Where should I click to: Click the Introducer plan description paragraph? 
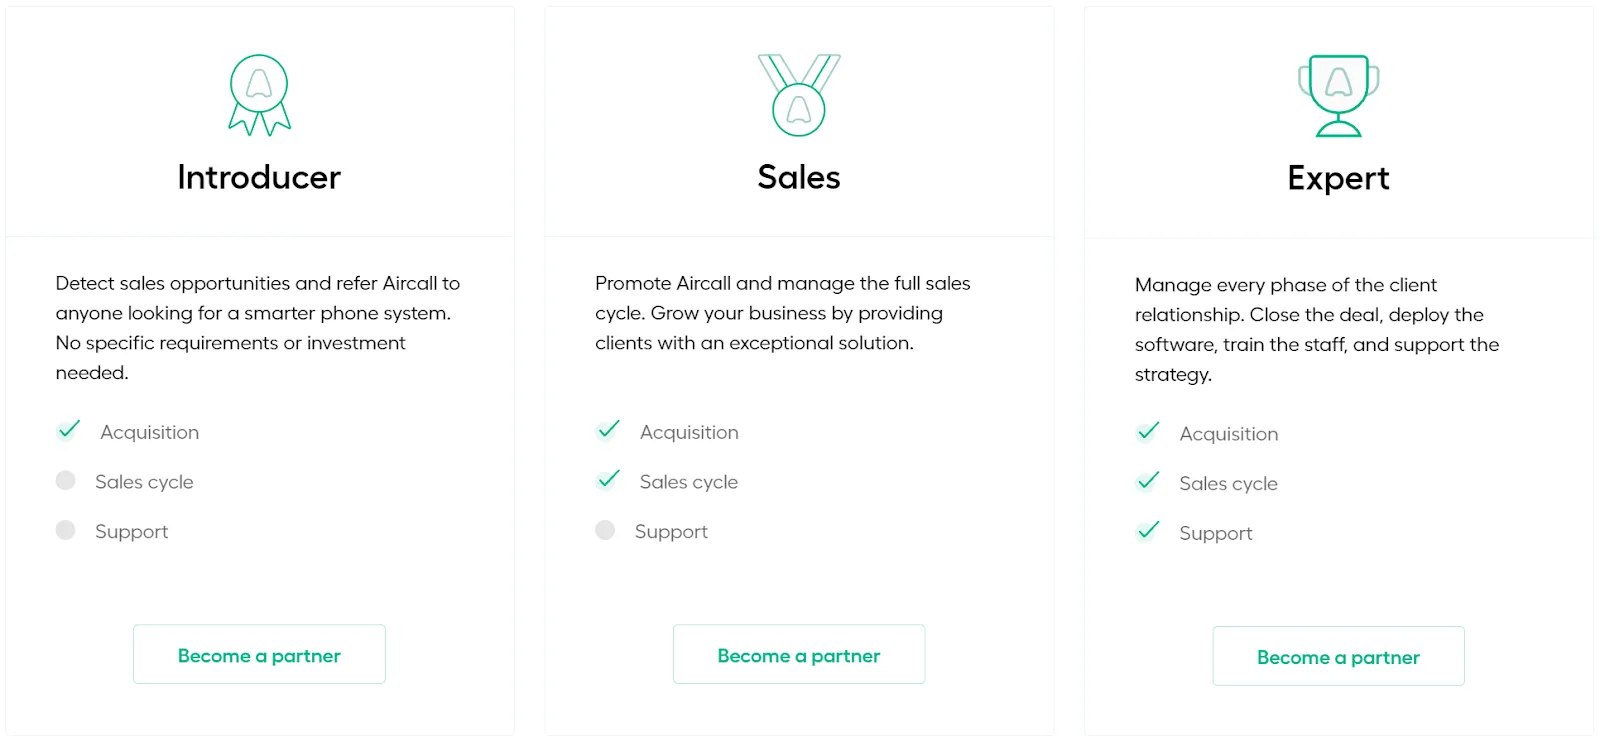click(257, 328)
